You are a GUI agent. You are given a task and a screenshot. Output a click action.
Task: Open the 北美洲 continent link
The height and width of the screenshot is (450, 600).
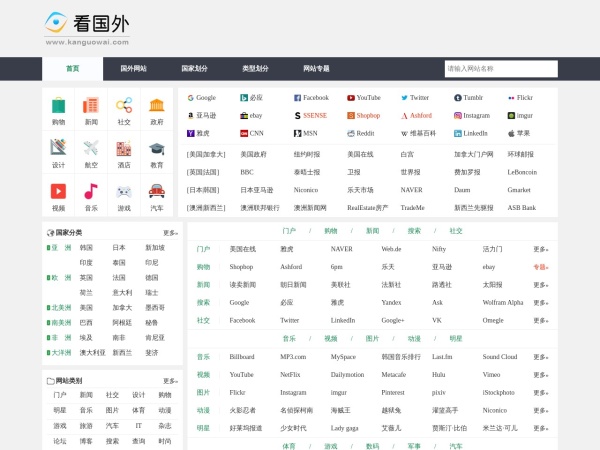[61, 308]
